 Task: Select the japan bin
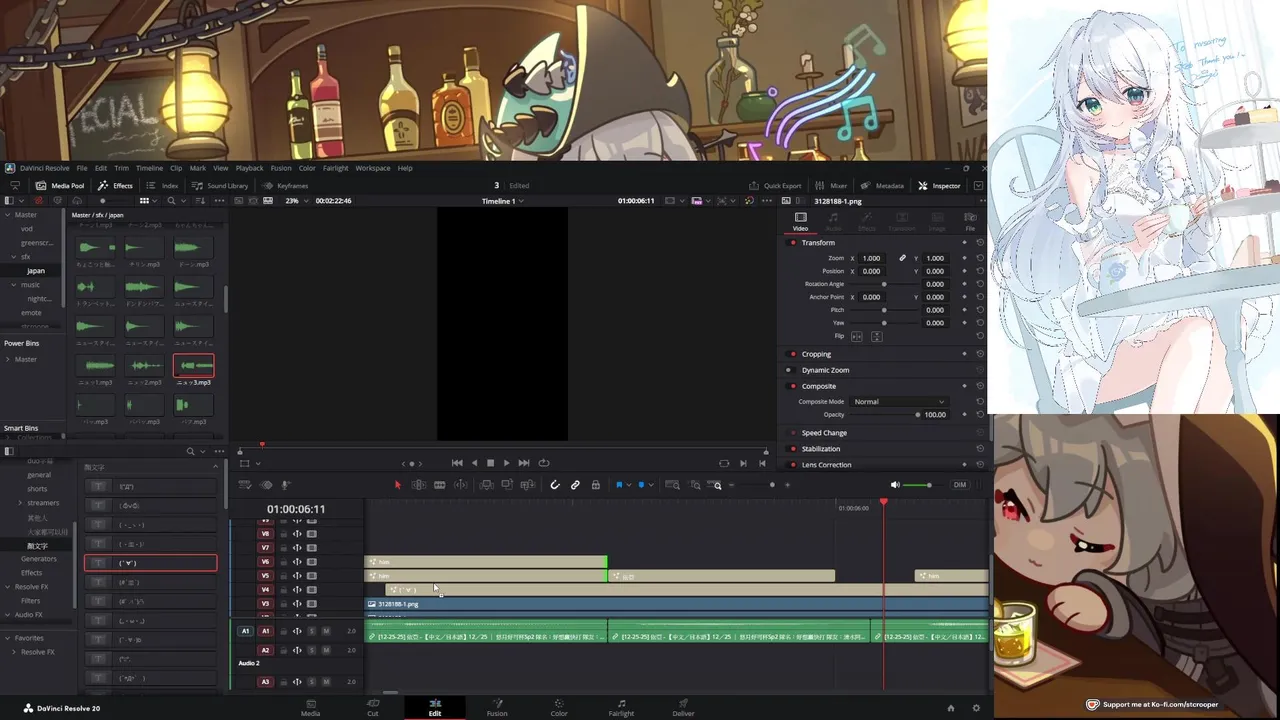pyautogui.click(x=35, y=271)
